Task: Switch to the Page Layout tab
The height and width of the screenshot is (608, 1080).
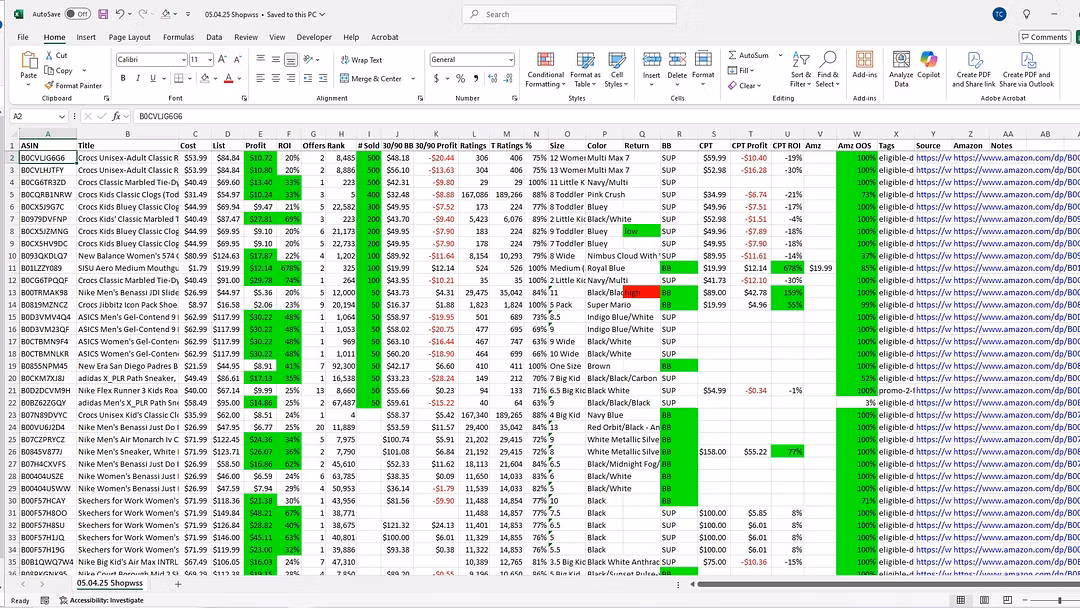Action: [130, 37]
